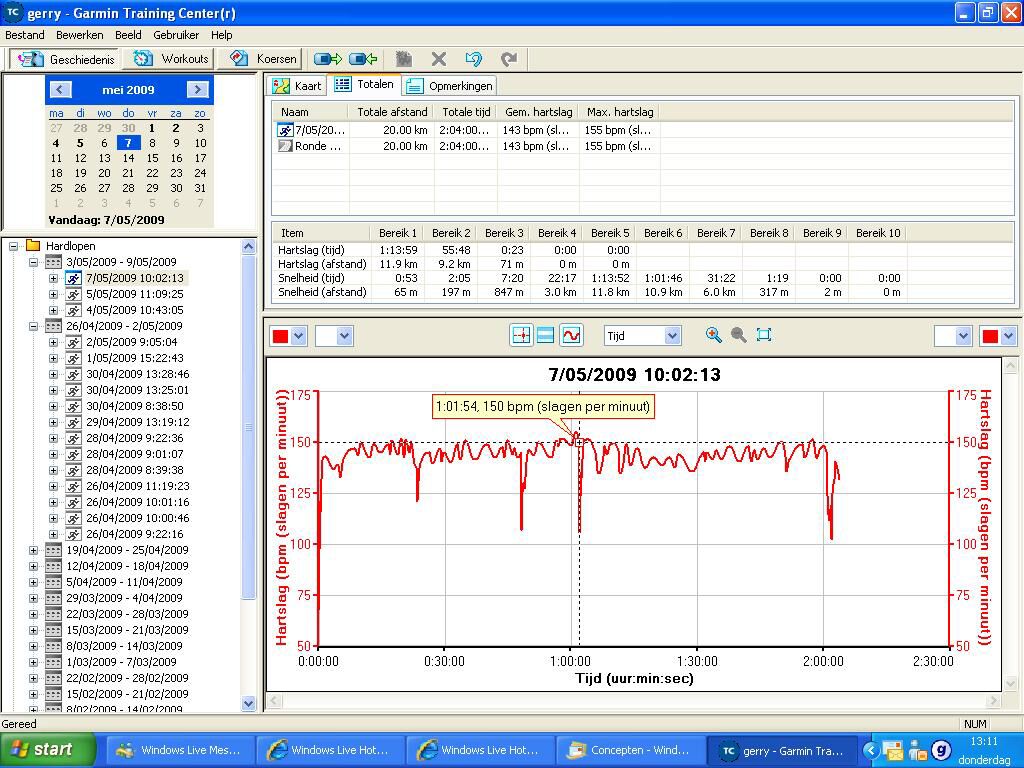This screenshot has width=1024, height=768.
Task: Zoom out on the graph
Action: coord(739,336)
